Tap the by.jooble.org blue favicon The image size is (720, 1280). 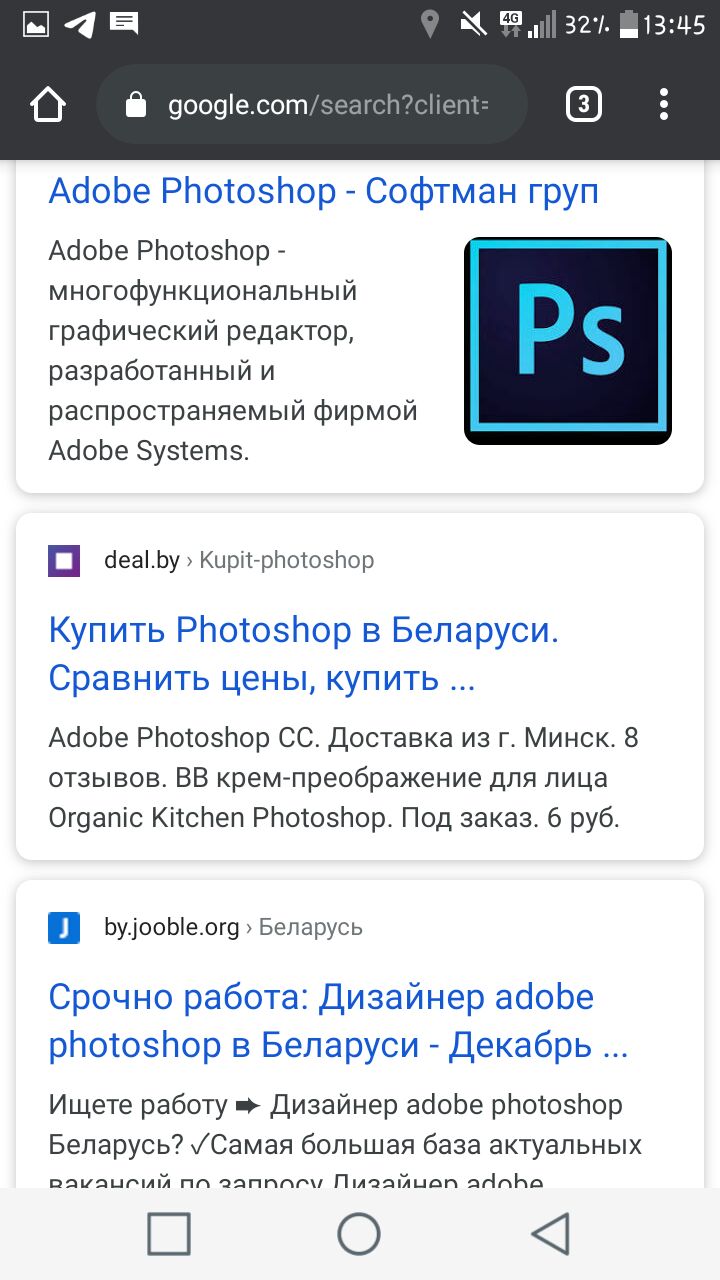tap(64, 928)
